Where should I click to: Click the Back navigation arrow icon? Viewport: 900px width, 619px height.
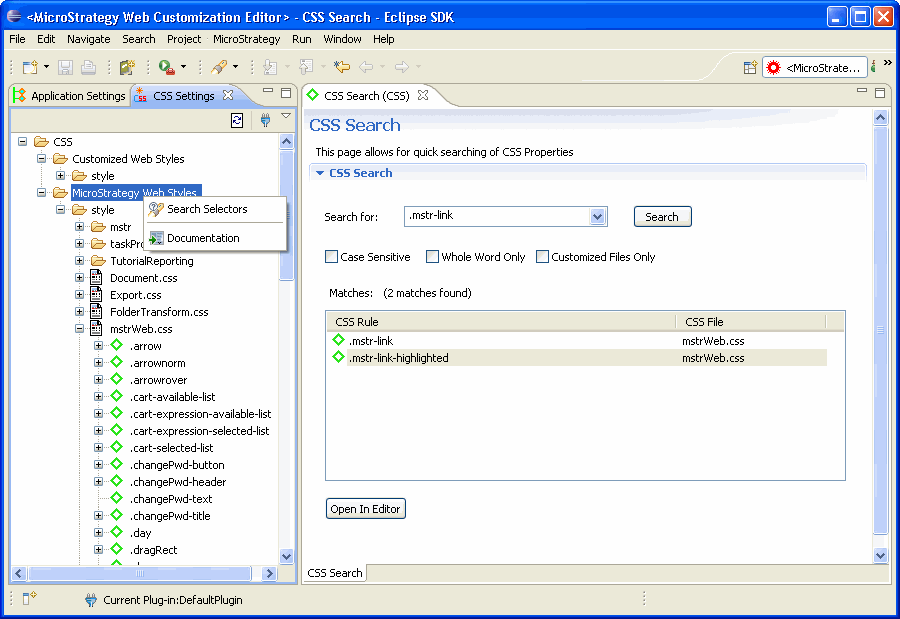point(366,67)
